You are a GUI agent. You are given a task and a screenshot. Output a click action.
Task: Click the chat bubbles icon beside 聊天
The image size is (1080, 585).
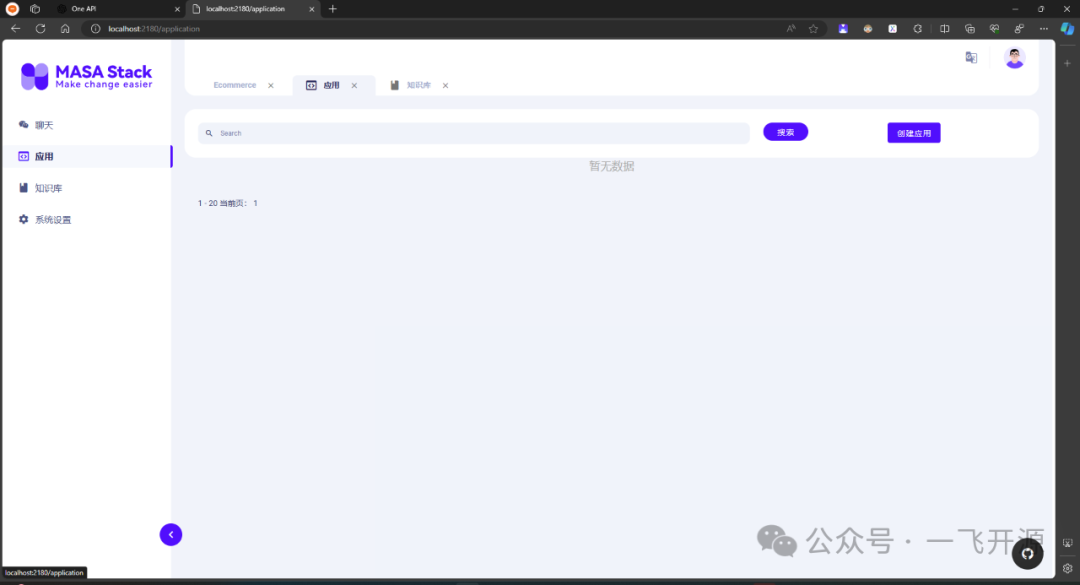pyautogui.click(x=23, y=125)
